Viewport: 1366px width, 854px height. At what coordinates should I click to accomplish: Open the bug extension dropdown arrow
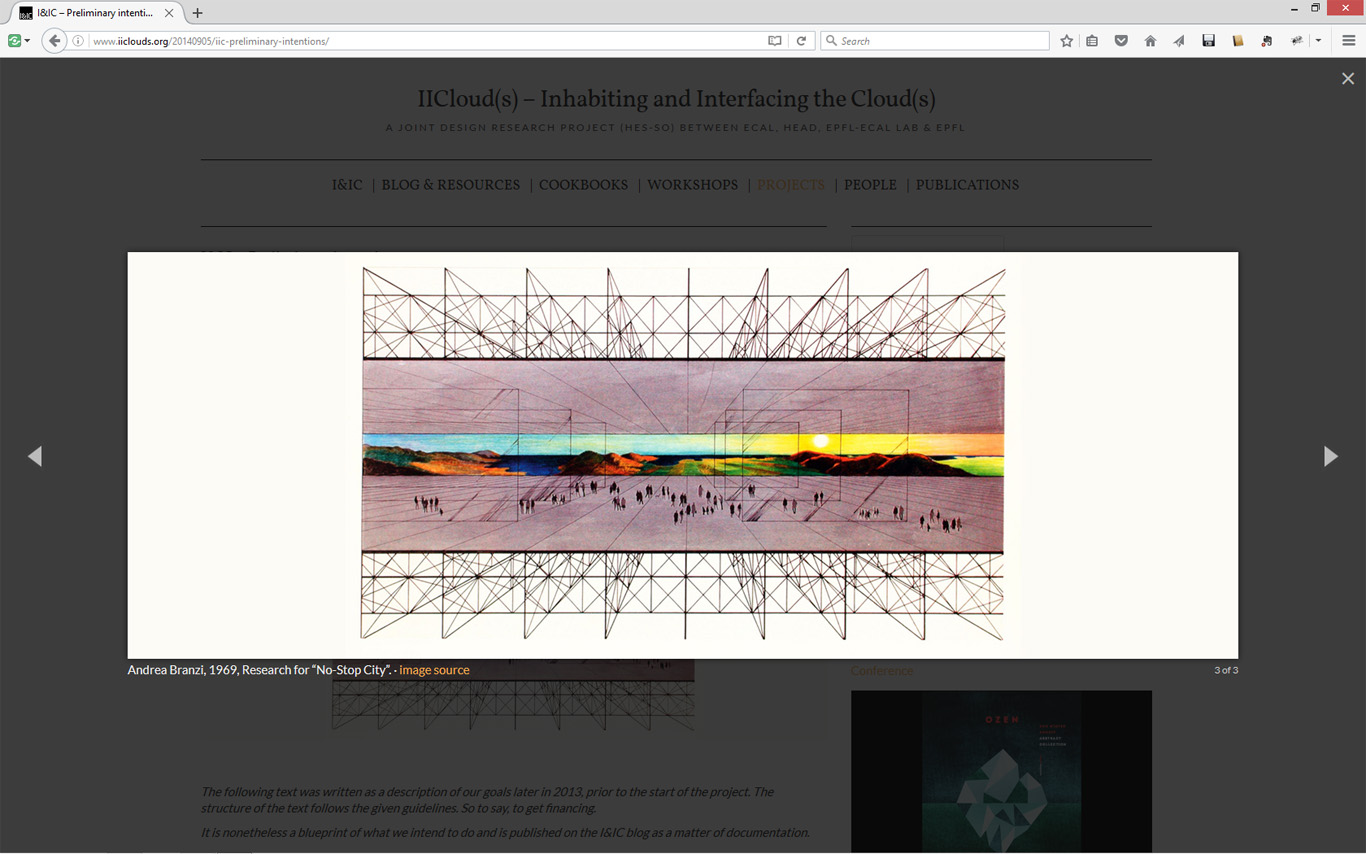coord(1318,41)
